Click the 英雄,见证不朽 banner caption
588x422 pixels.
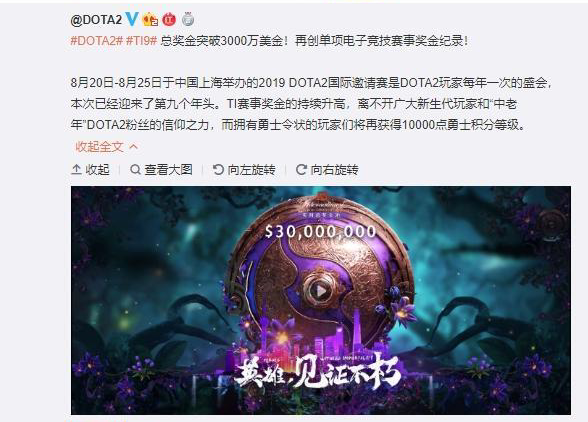pos(318,371)
